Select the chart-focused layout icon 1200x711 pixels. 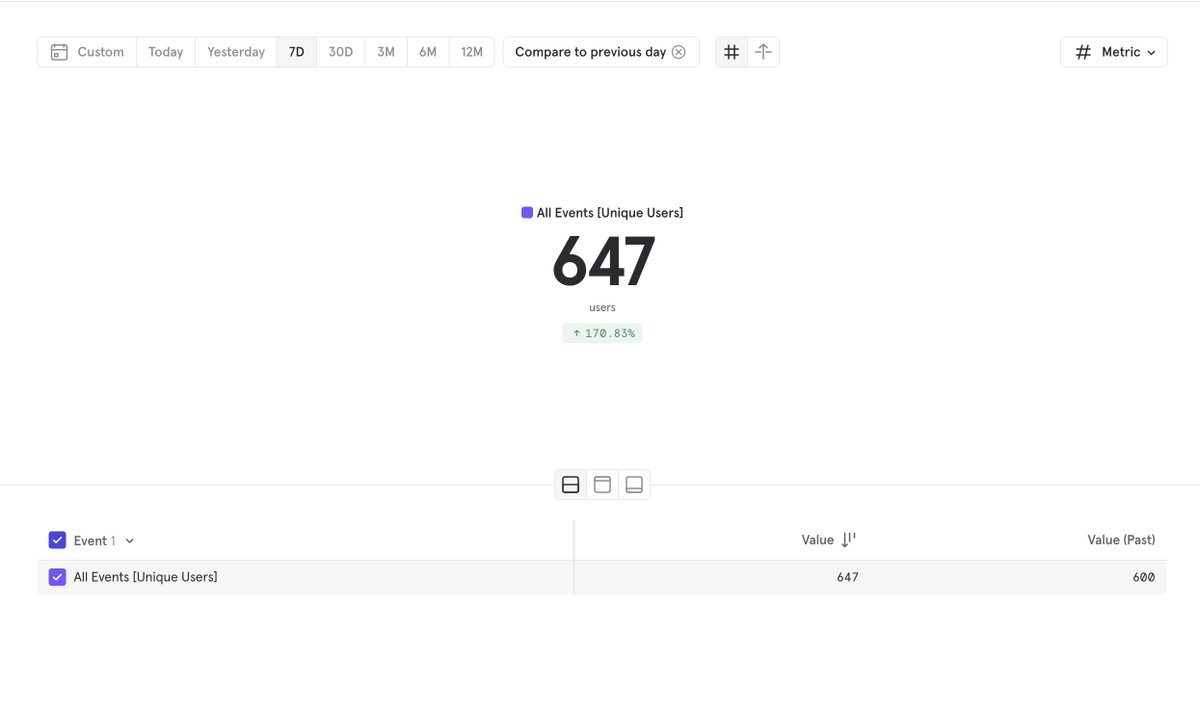click(x=602, y=485)
